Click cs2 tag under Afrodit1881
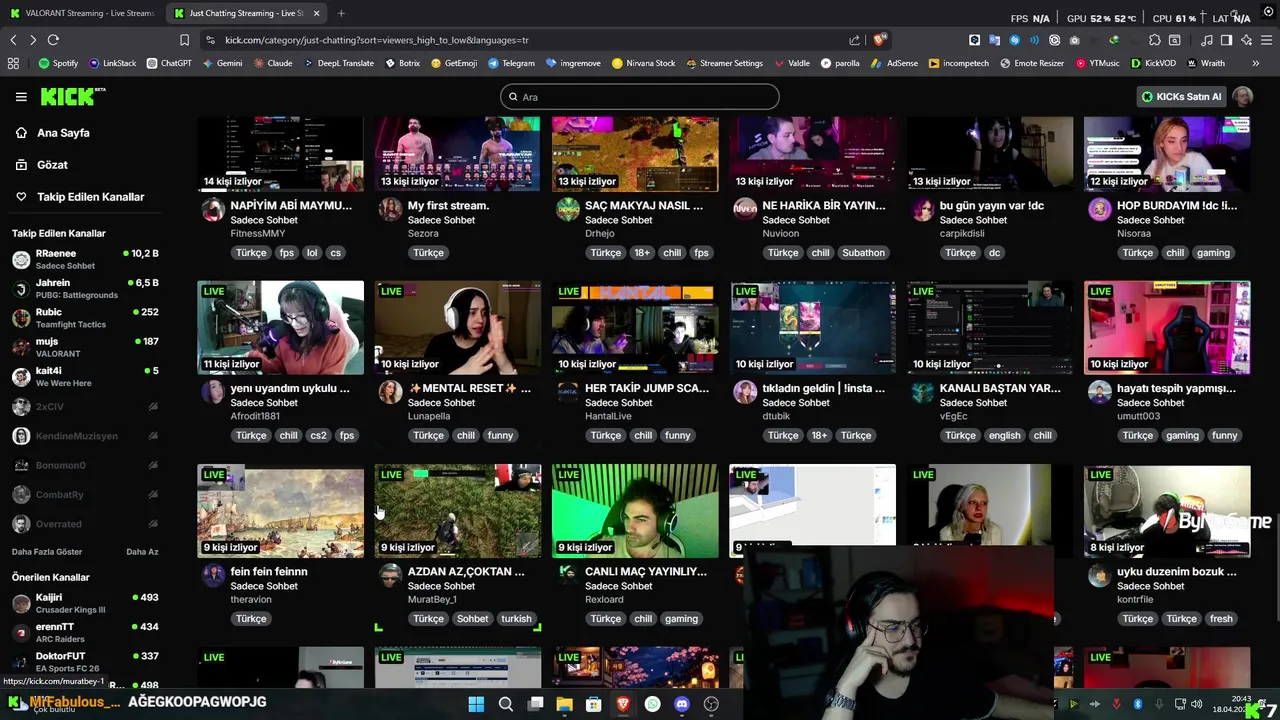 coord(318,436)
